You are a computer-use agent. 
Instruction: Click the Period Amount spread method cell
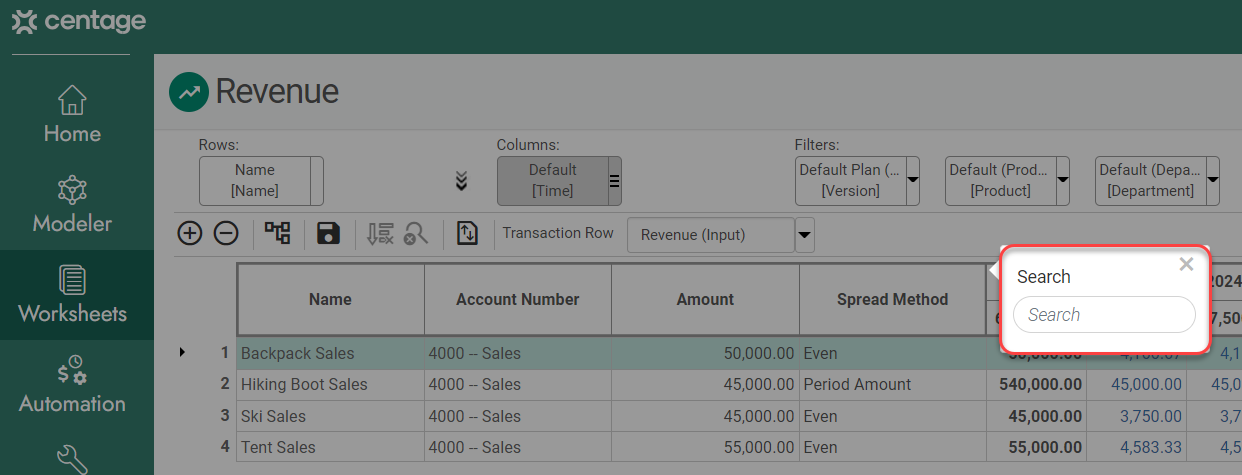[892, 384]
